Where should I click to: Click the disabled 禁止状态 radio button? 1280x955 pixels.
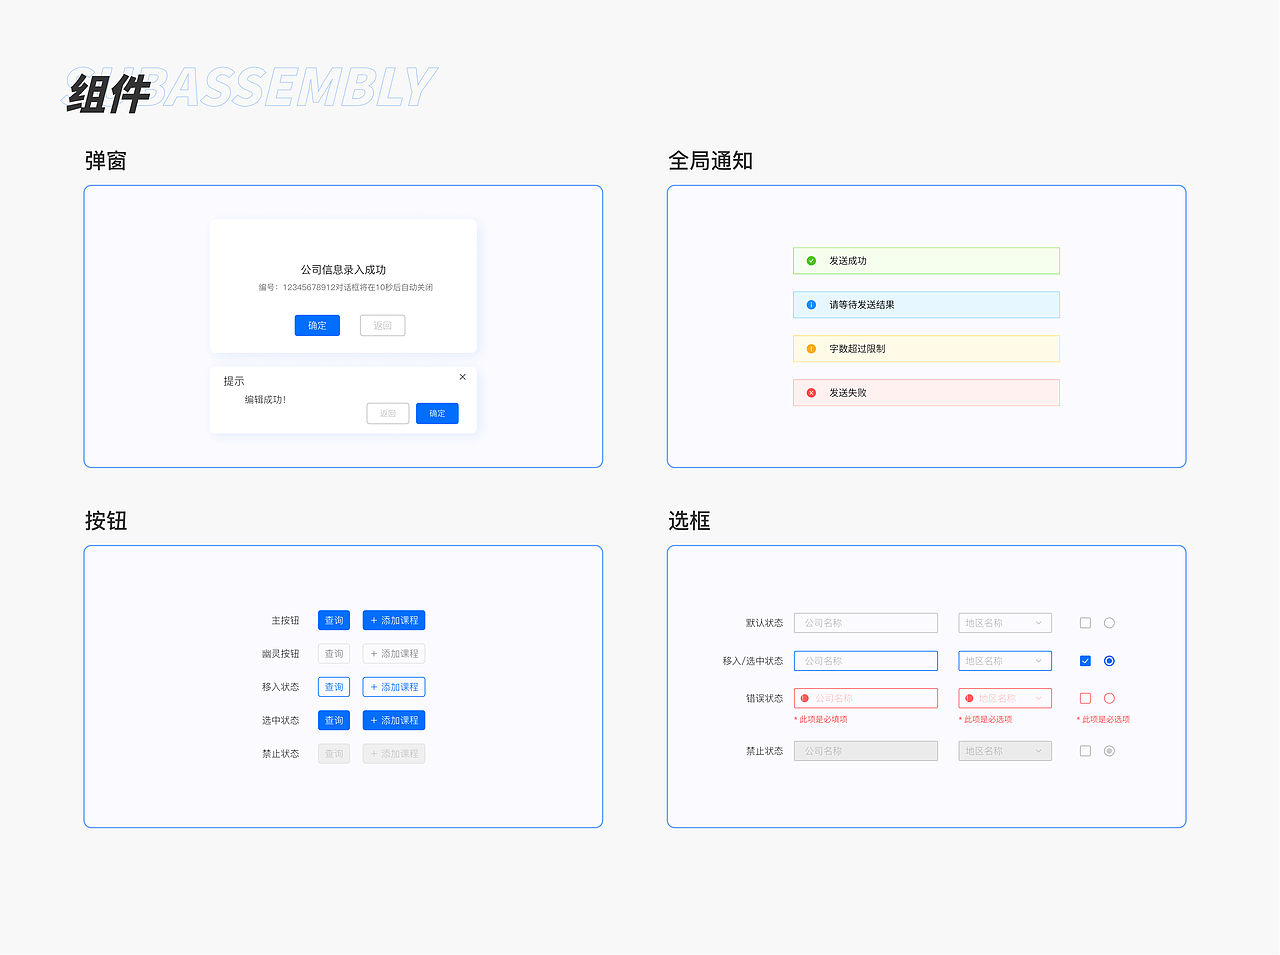1109,751
